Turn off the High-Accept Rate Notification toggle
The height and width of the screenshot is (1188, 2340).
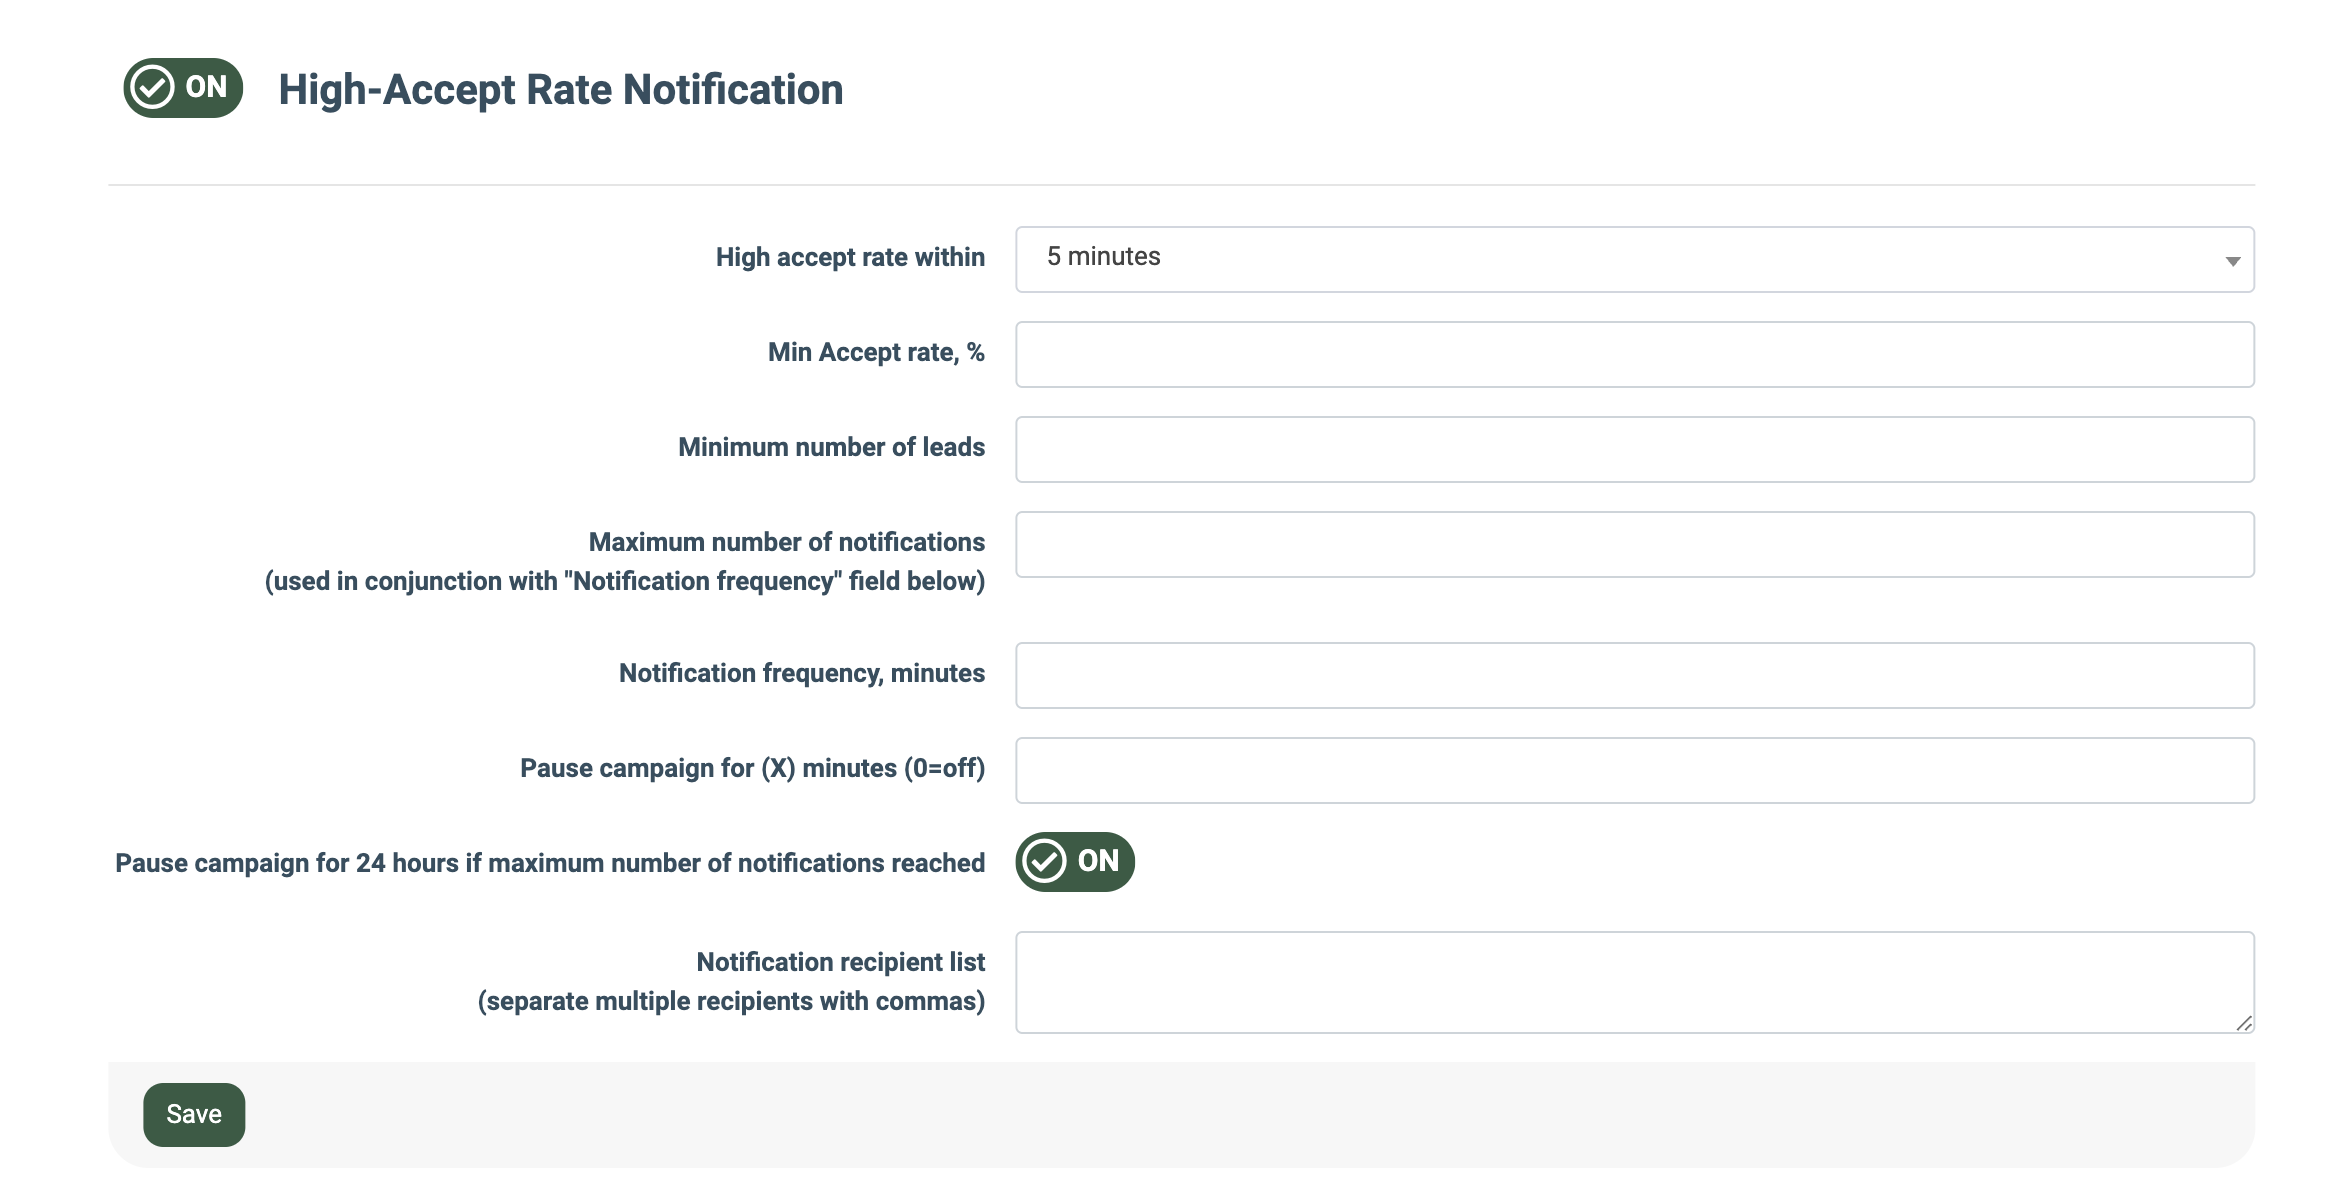click(183, 88)
